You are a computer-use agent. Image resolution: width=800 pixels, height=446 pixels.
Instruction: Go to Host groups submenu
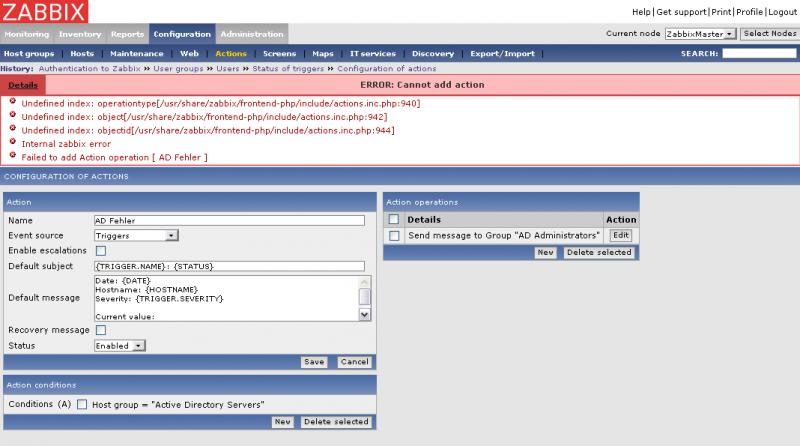point(29,54)
